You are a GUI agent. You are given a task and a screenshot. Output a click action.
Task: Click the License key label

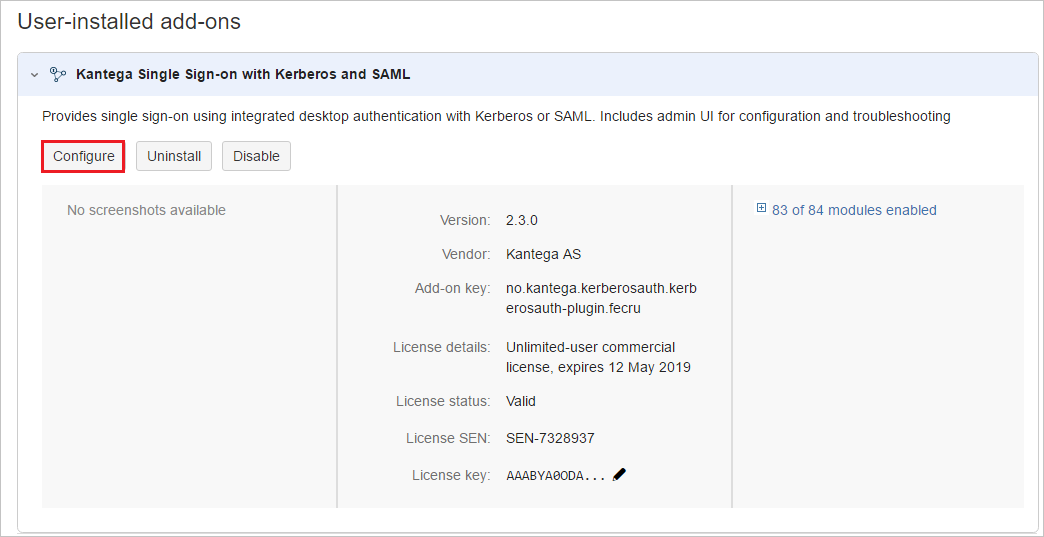coord(451,475)
